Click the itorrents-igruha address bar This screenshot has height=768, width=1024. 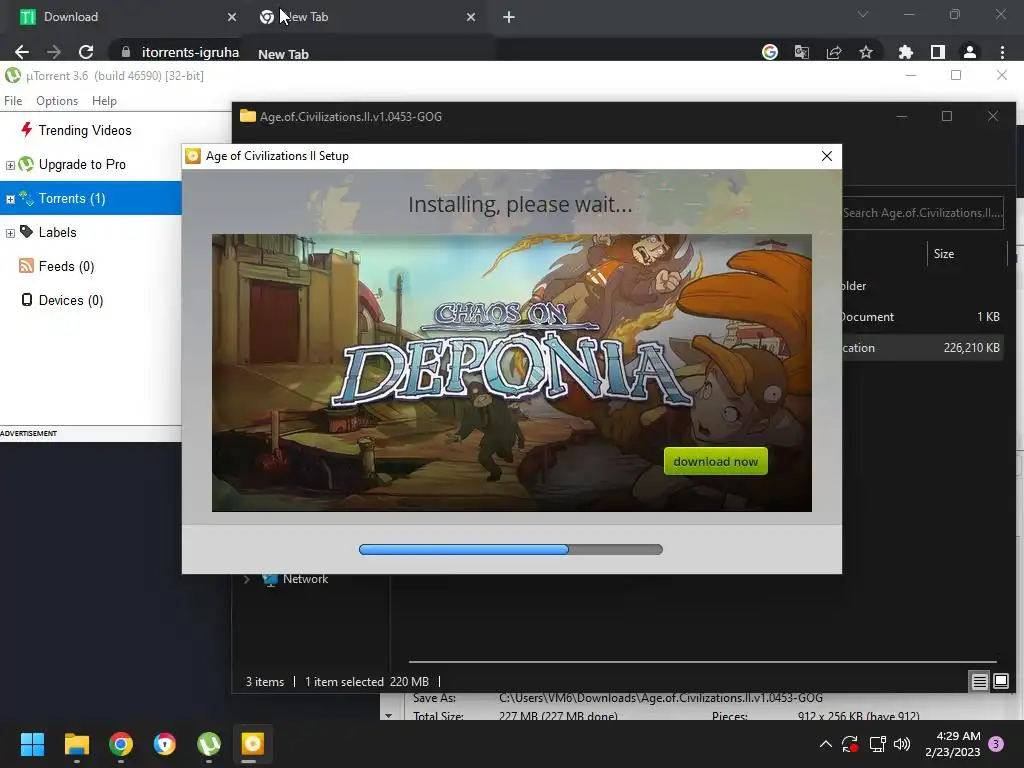click(x=189, y=52)
